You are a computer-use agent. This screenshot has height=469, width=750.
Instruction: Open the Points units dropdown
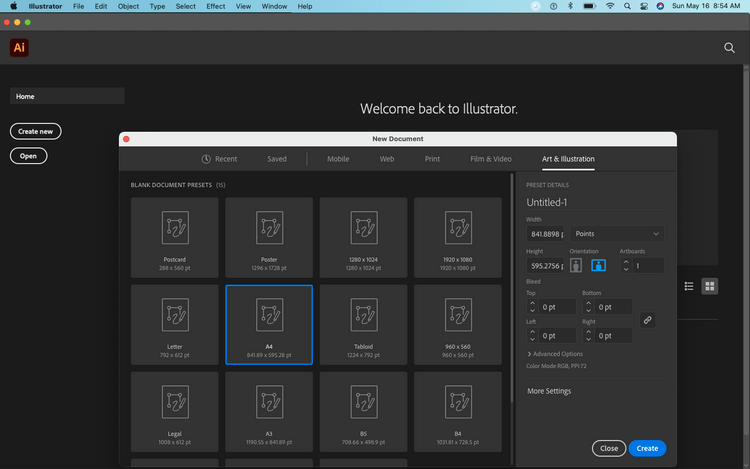(x=618, y=233)
